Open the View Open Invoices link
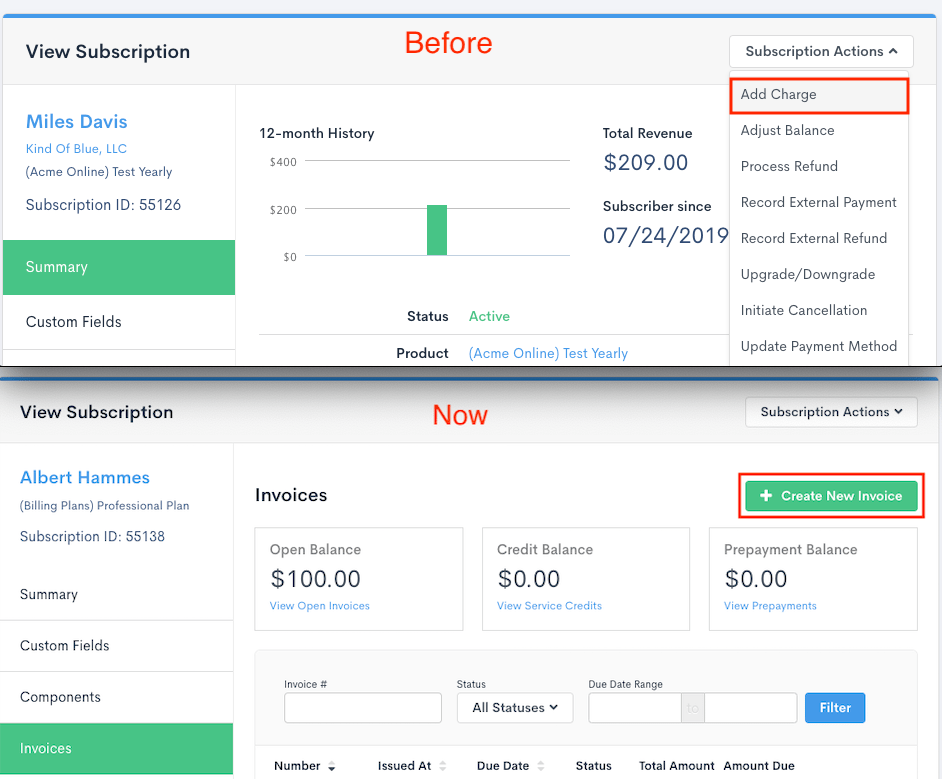 click(x=319, y=606)
